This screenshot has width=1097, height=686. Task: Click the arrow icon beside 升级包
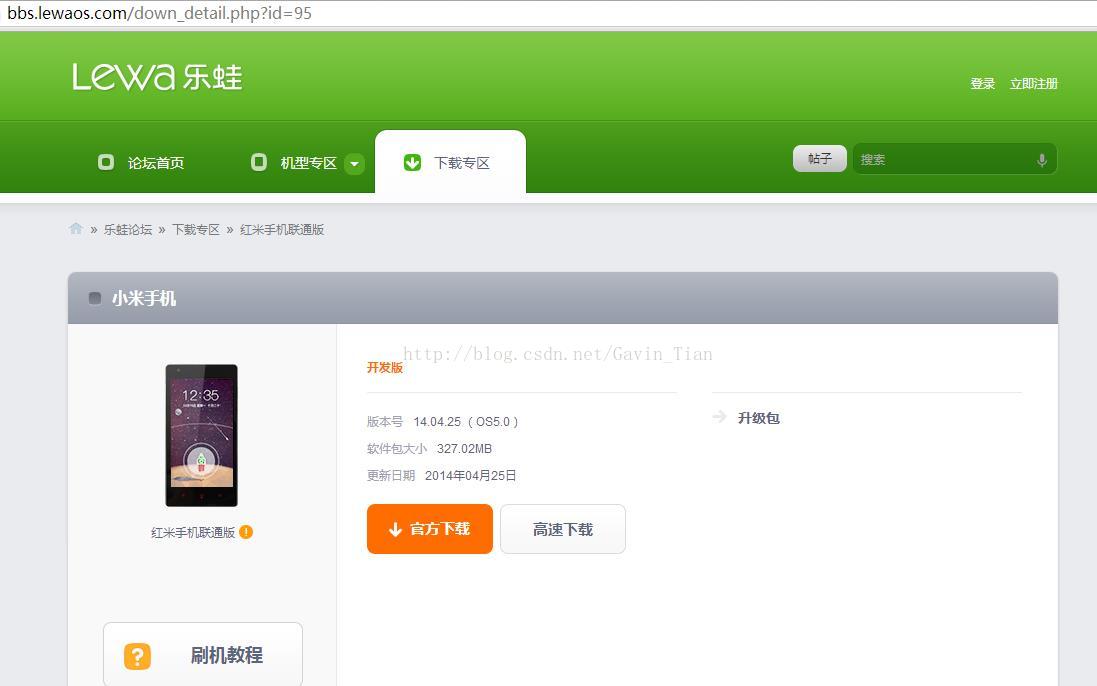tap(719, 417)
